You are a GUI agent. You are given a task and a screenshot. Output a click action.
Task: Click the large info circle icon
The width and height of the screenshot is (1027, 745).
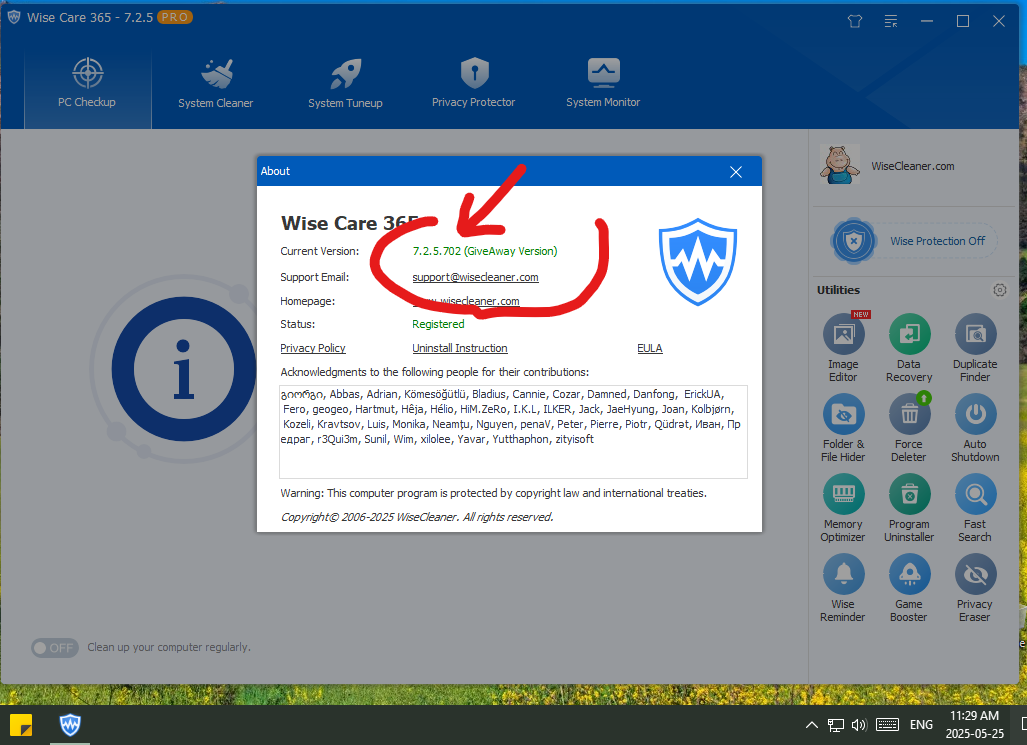183,369
